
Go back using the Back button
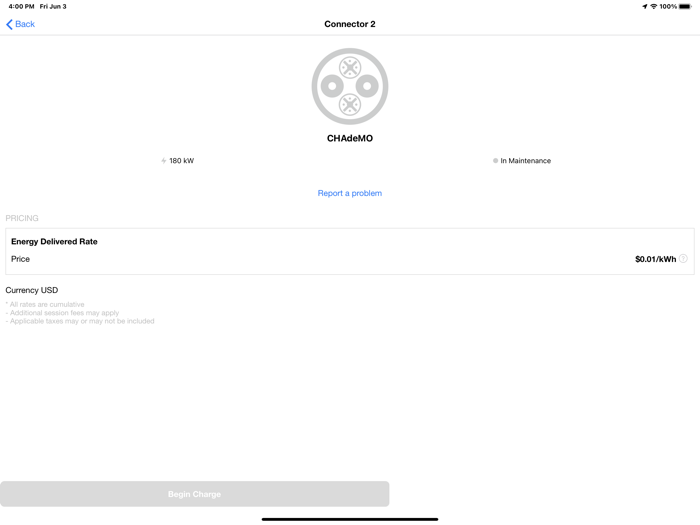tap(20, 24)
